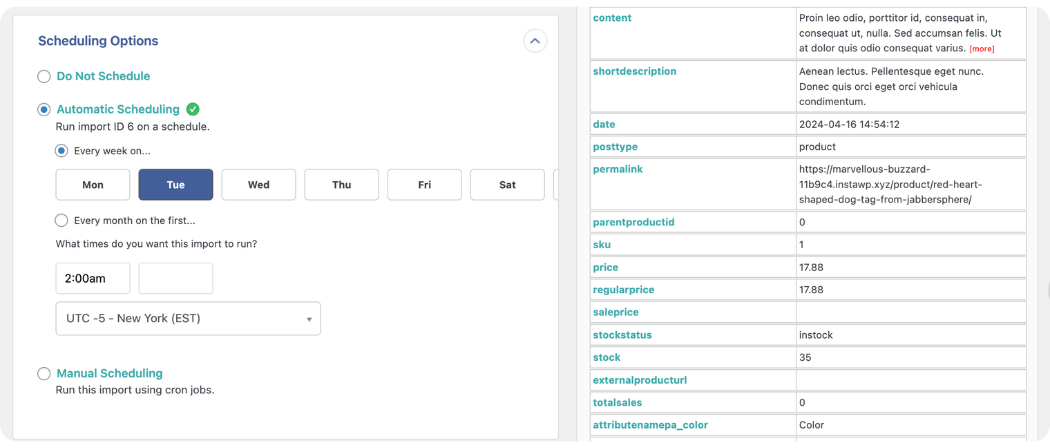Pick Fri as the import day
1050x448 pixels.
[x=425, y=185]
